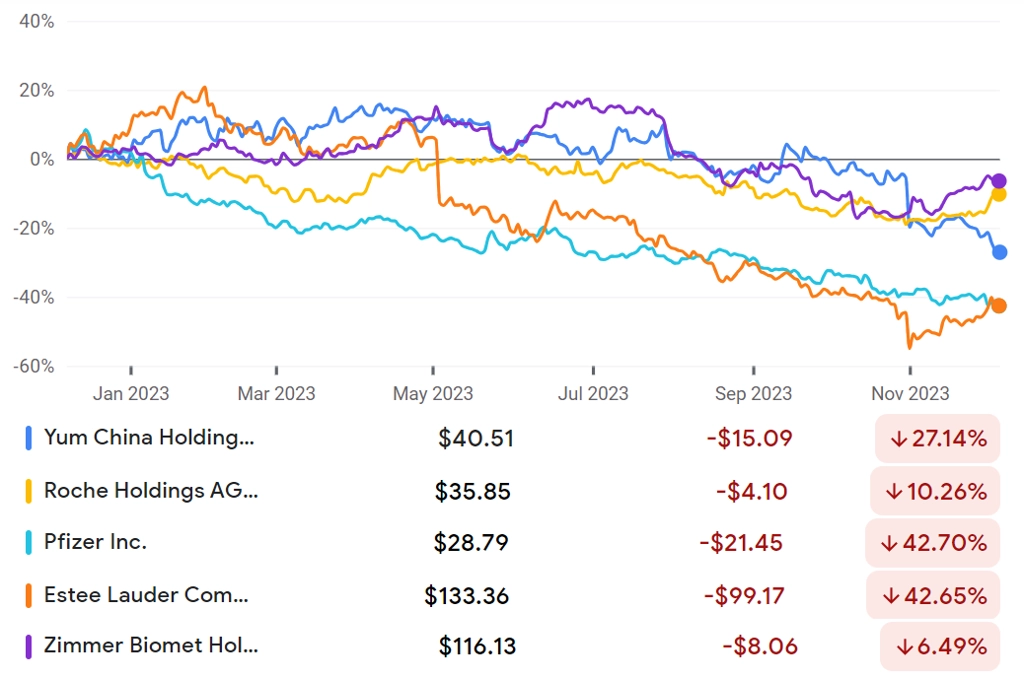The image size is (1024, 679).
Task: Click the orange Estee Lauder color marker
Action: click(29, 595)
